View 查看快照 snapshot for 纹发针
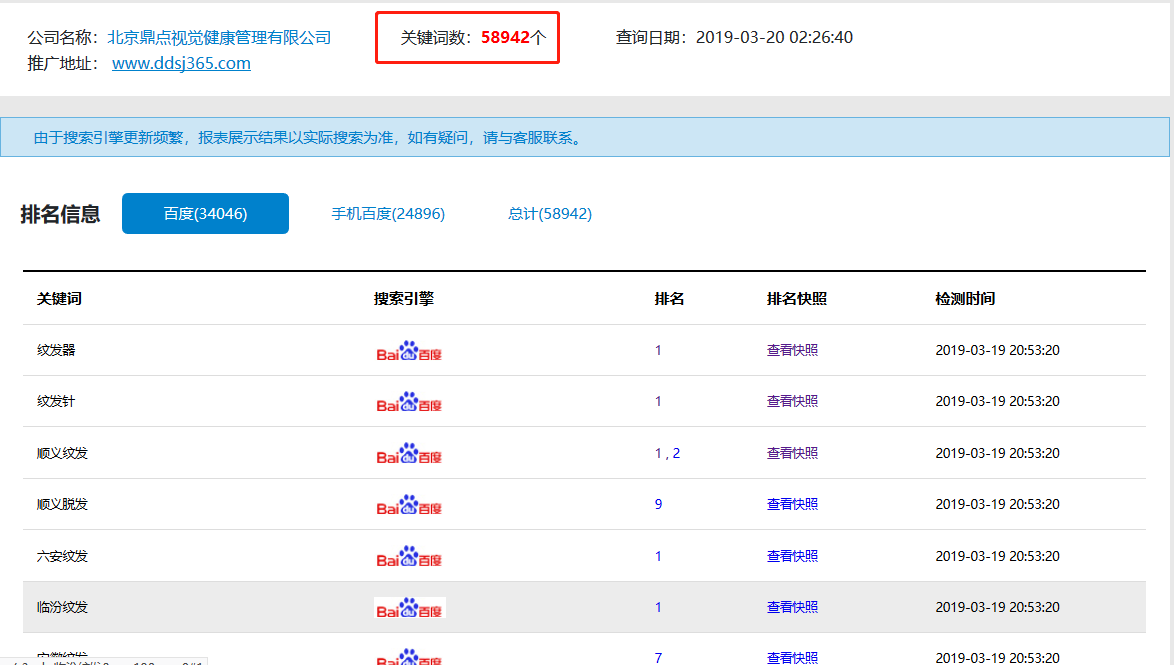1174x665 pixels. [x=792, y=401]
